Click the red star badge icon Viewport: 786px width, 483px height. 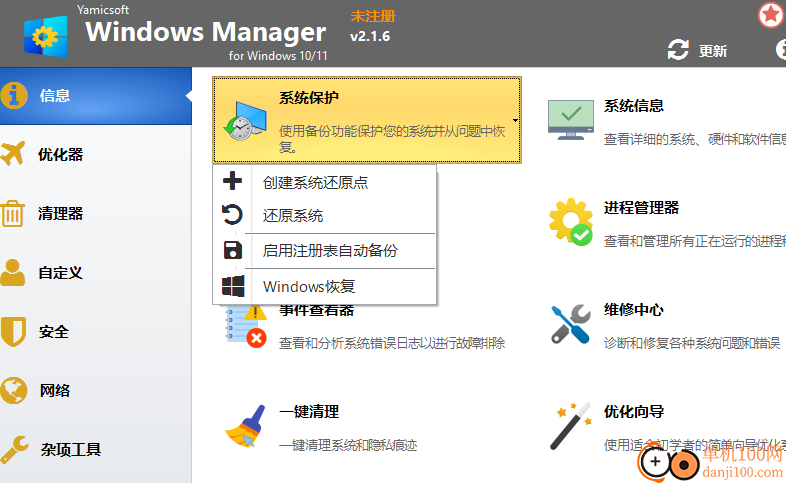click(771, 15)
